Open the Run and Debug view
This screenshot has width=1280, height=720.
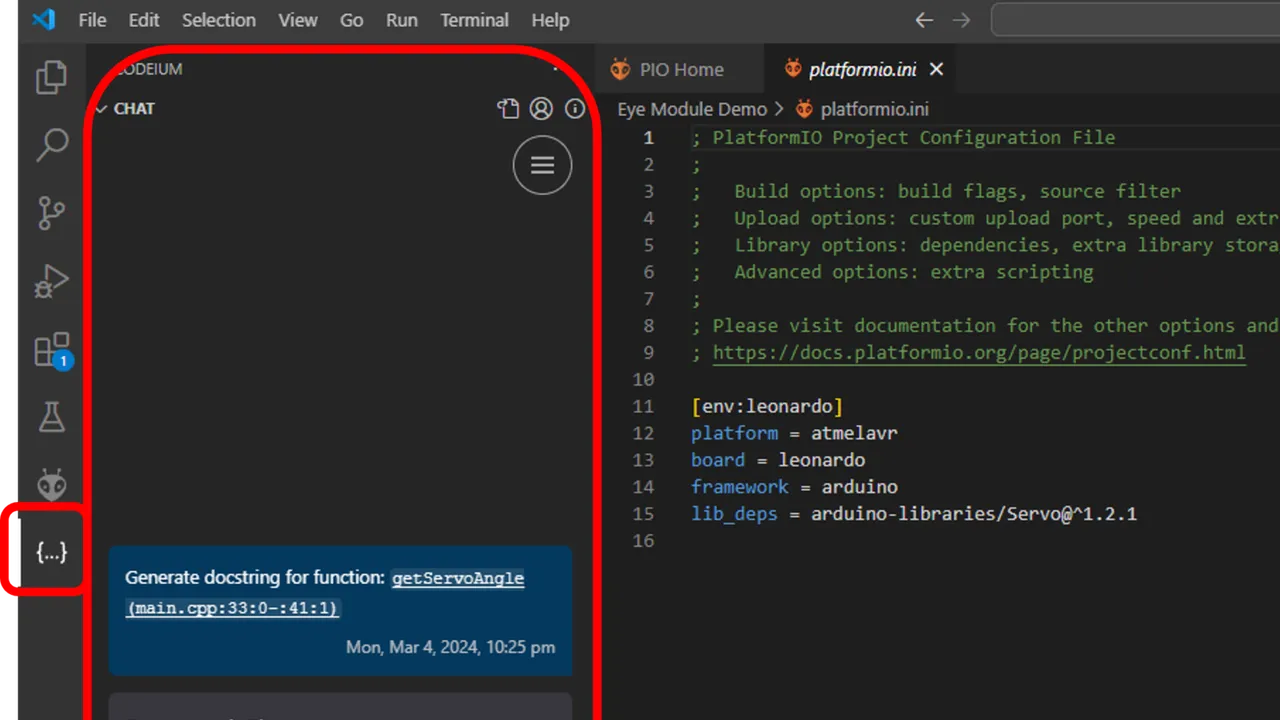click(x=51, y=282)
